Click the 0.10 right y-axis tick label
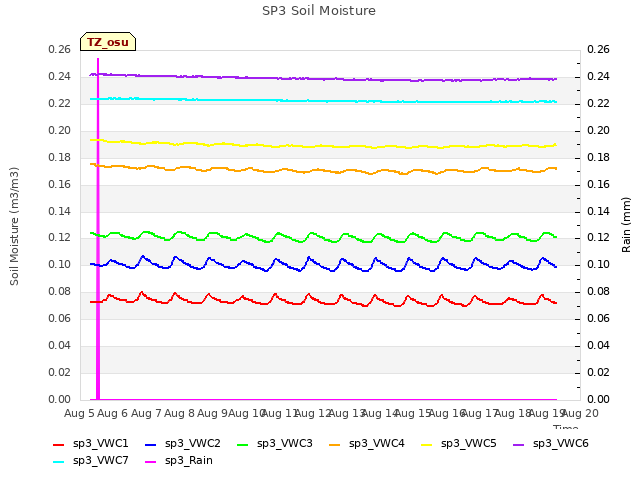Screen dimensions: 640x480 598,264
